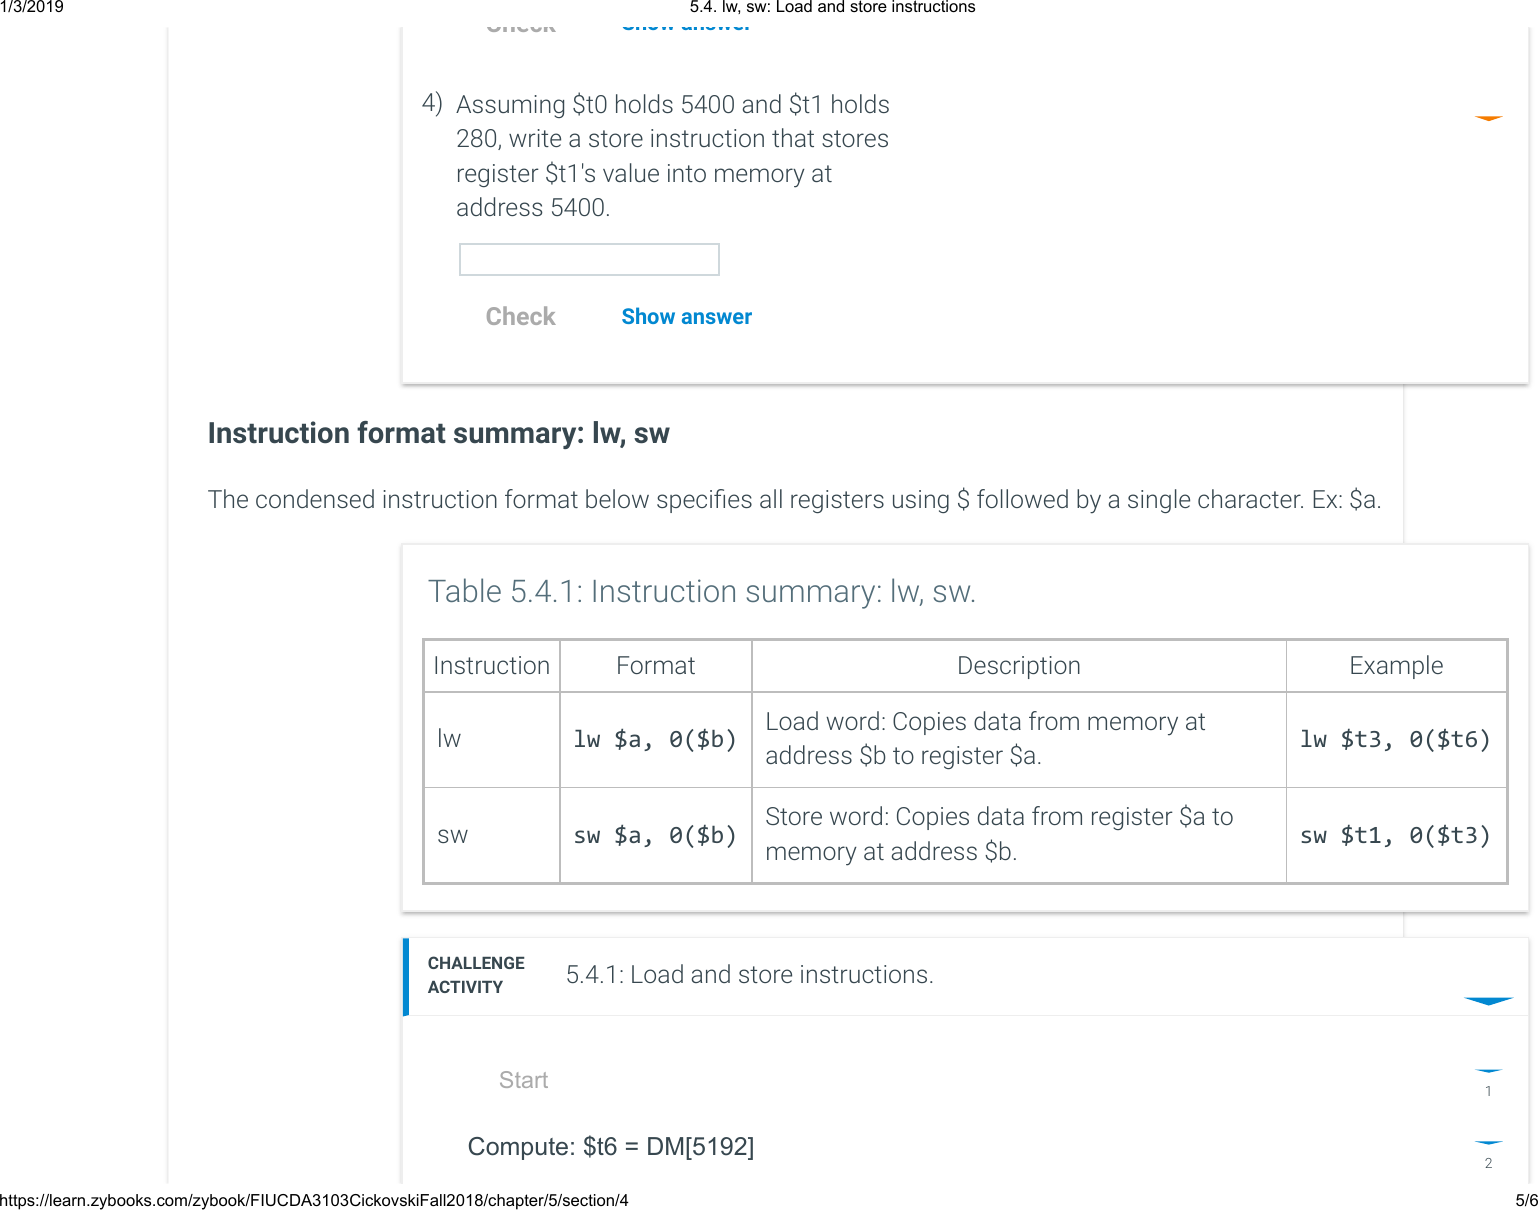The width and height of the screenshot is (1538, 1210).
Task: Click the CHALLENGE ACTIVITY label
Action: (x=476, y=975)
